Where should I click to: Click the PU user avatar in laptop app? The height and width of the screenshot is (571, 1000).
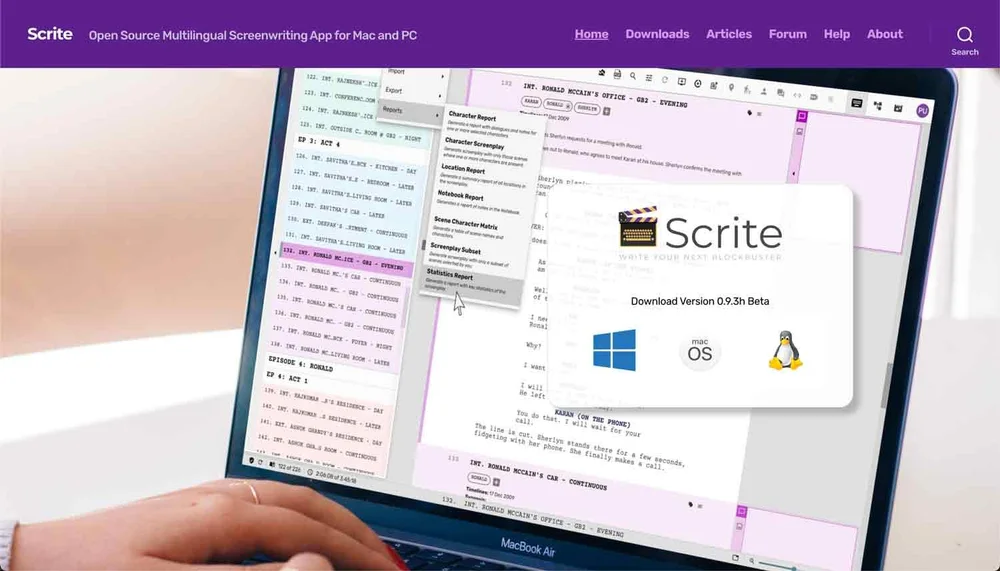coord(922,110)
